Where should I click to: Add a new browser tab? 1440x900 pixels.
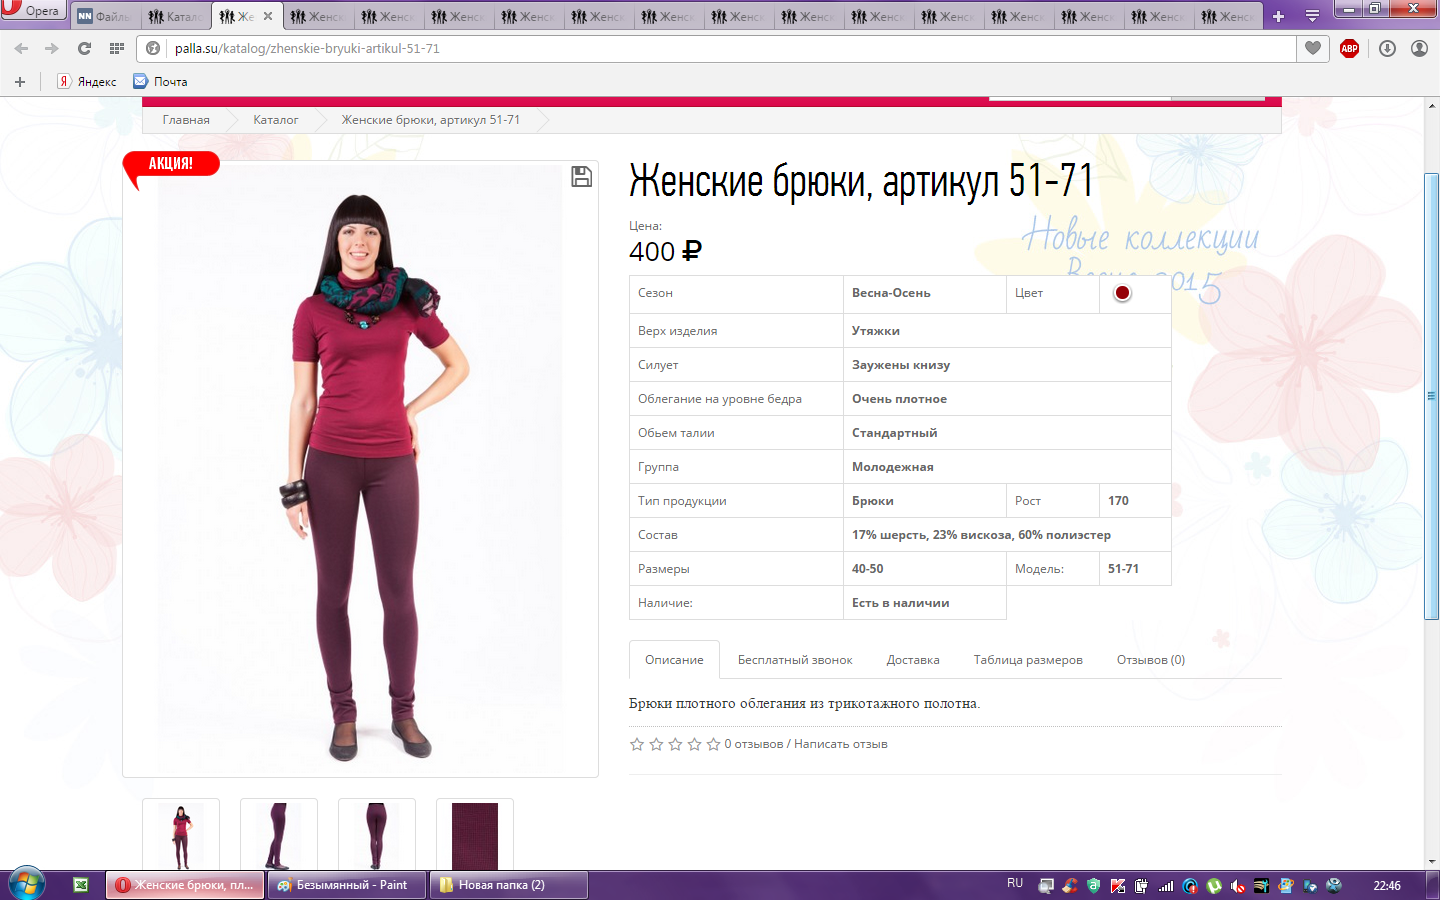tap(1278, 16)
